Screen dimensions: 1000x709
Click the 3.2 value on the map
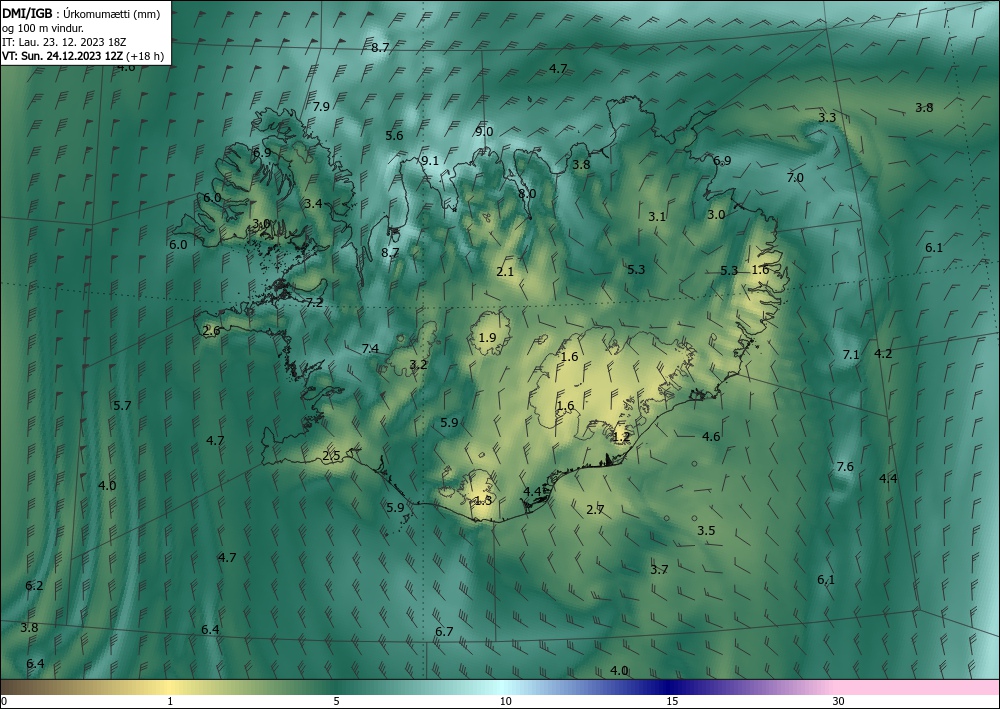418,365
